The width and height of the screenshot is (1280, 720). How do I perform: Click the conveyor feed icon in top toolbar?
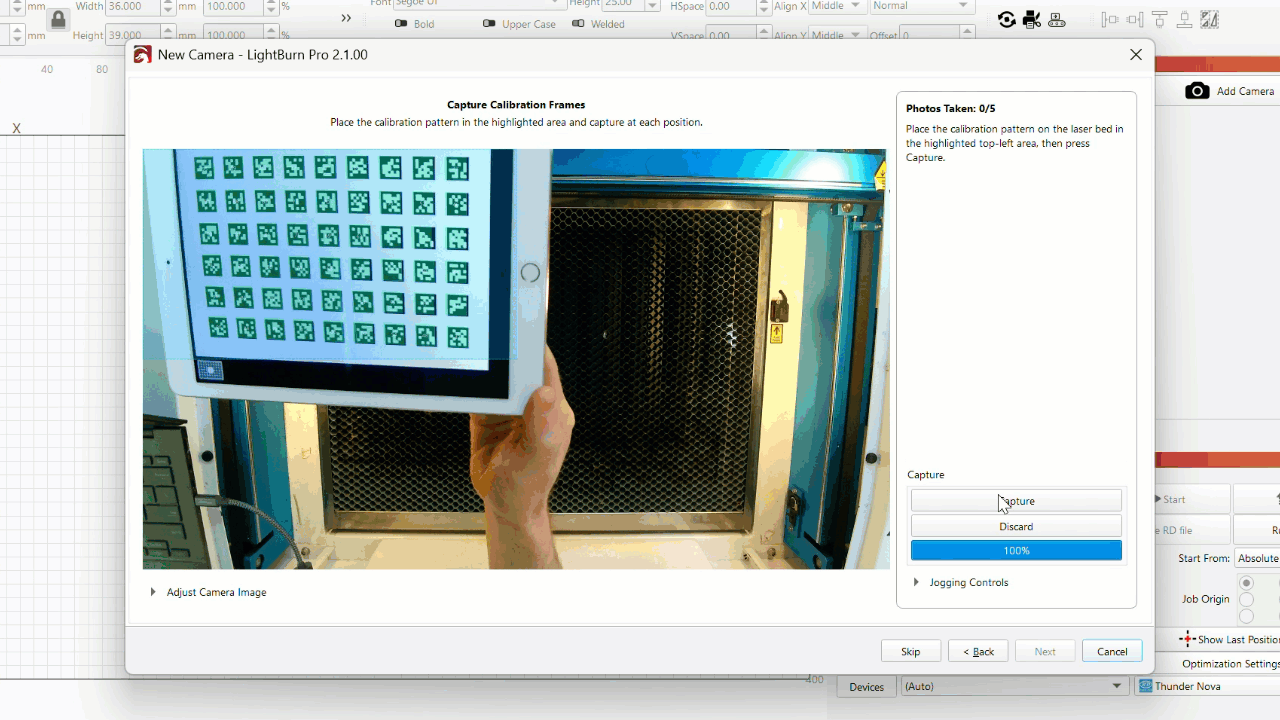click(1057, 20)
